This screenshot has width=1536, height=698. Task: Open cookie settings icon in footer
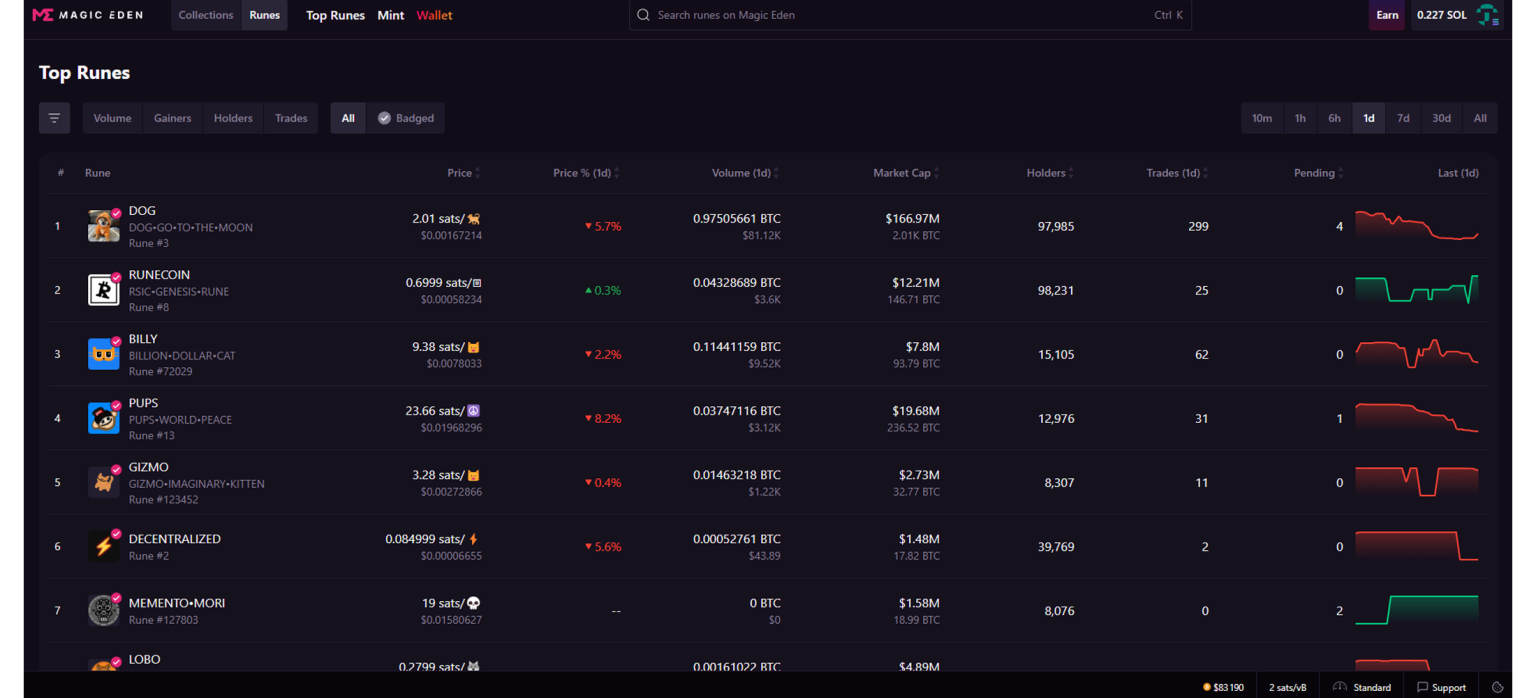click(x=1497, y=687)
